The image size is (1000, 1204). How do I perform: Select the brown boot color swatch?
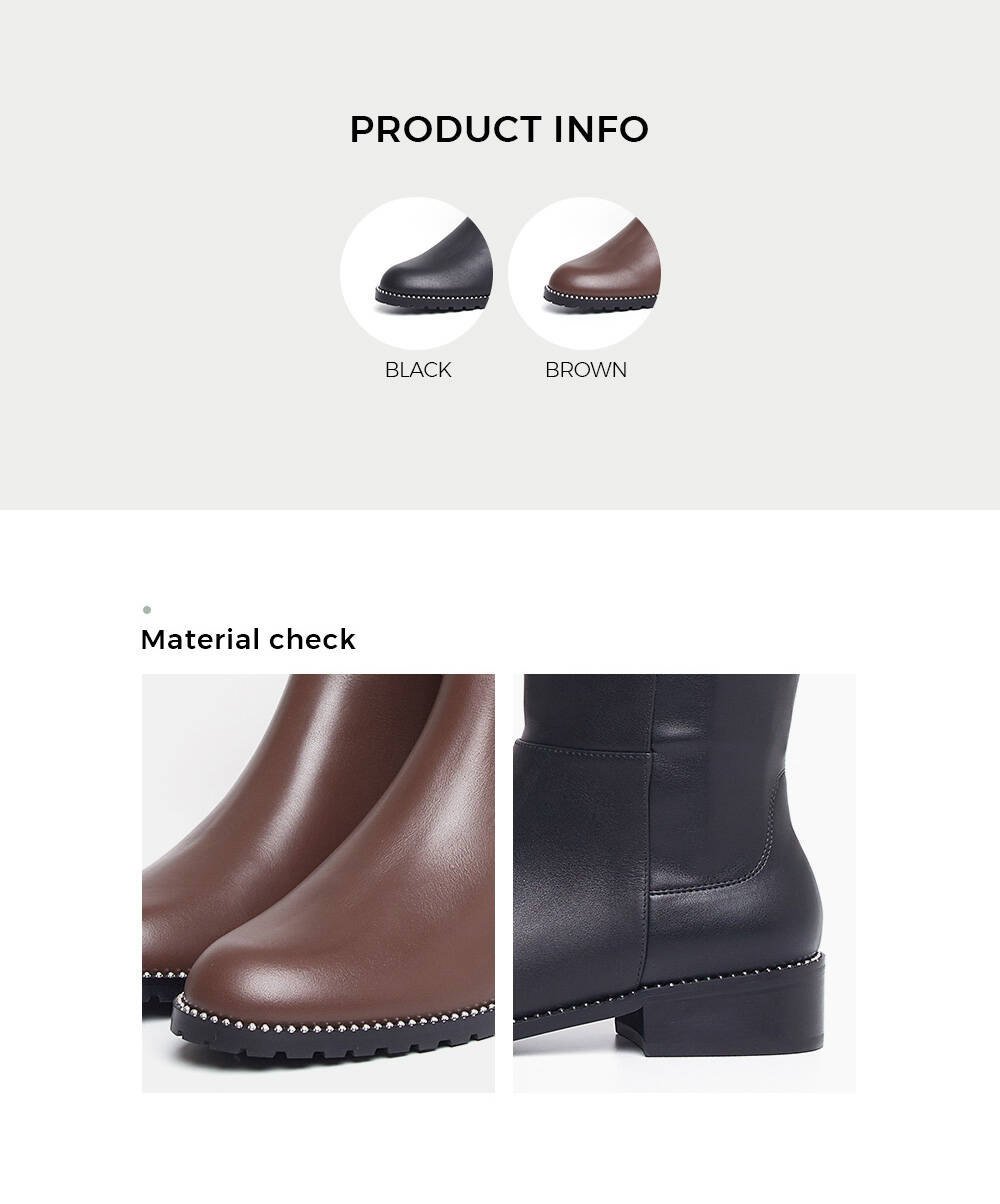(584, 273)
